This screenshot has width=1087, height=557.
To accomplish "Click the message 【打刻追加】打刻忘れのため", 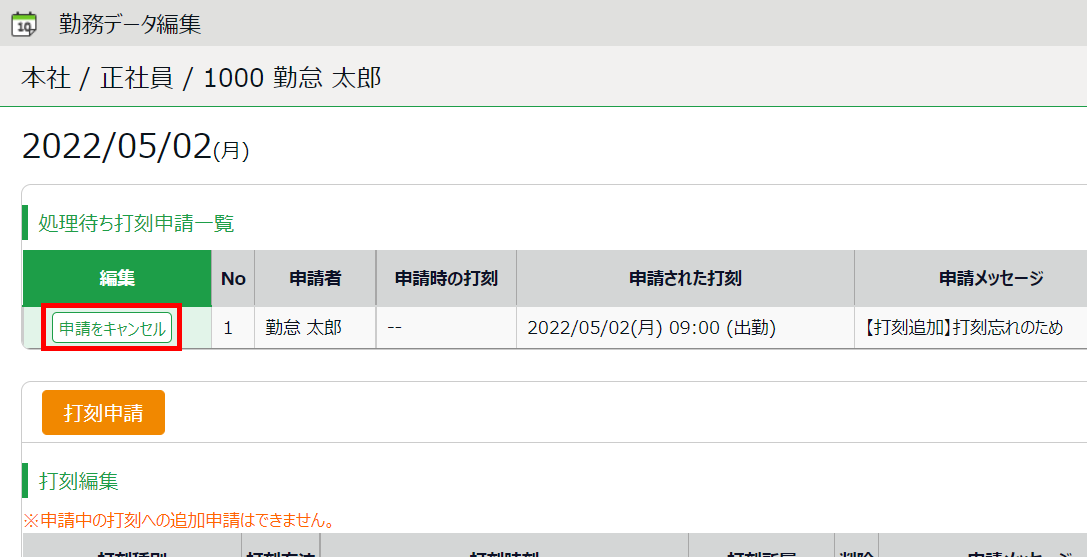I will click(x=961, y=328).
